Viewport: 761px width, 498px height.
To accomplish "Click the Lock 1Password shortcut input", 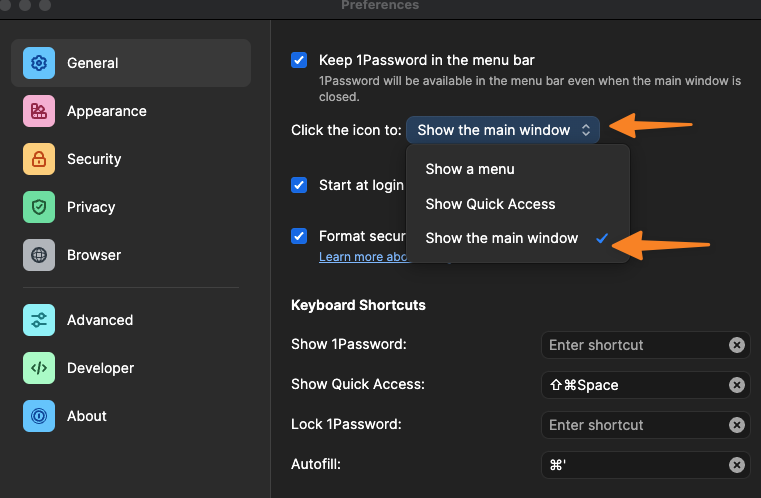I will point(645,425).
